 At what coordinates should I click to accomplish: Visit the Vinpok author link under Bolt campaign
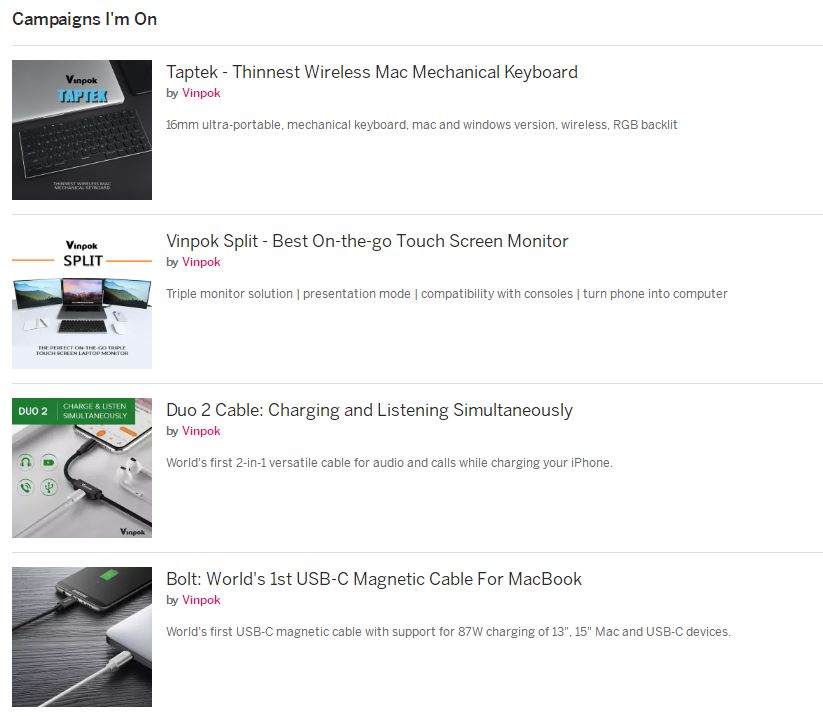point(201,600)
